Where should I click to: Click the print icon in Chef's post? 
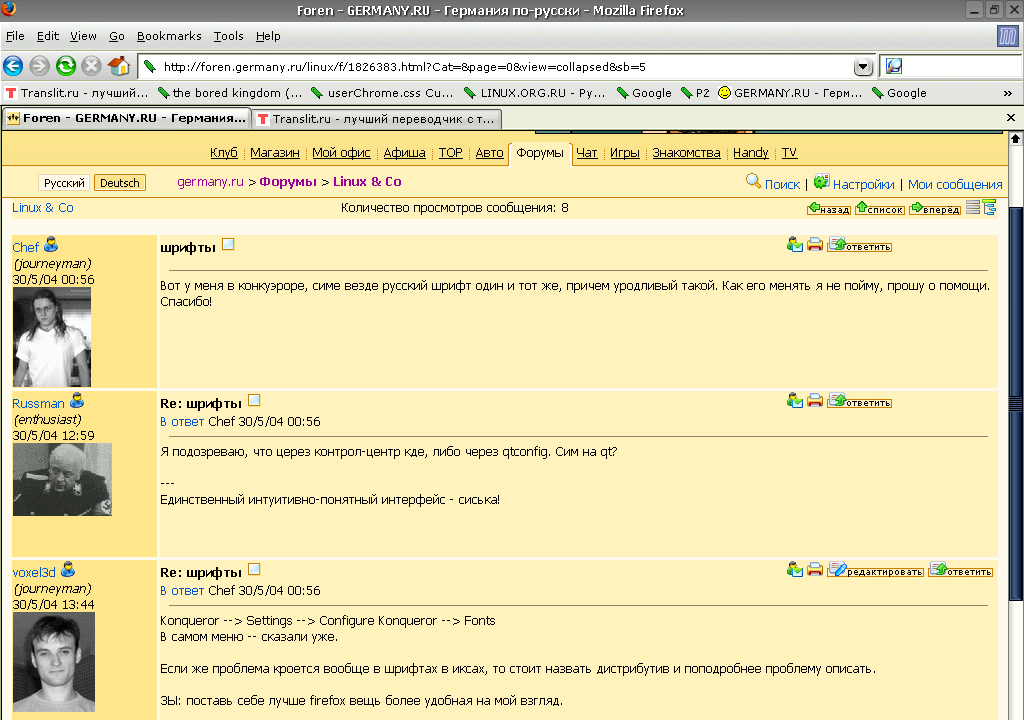pyautogui.click(x=815, y=245)
